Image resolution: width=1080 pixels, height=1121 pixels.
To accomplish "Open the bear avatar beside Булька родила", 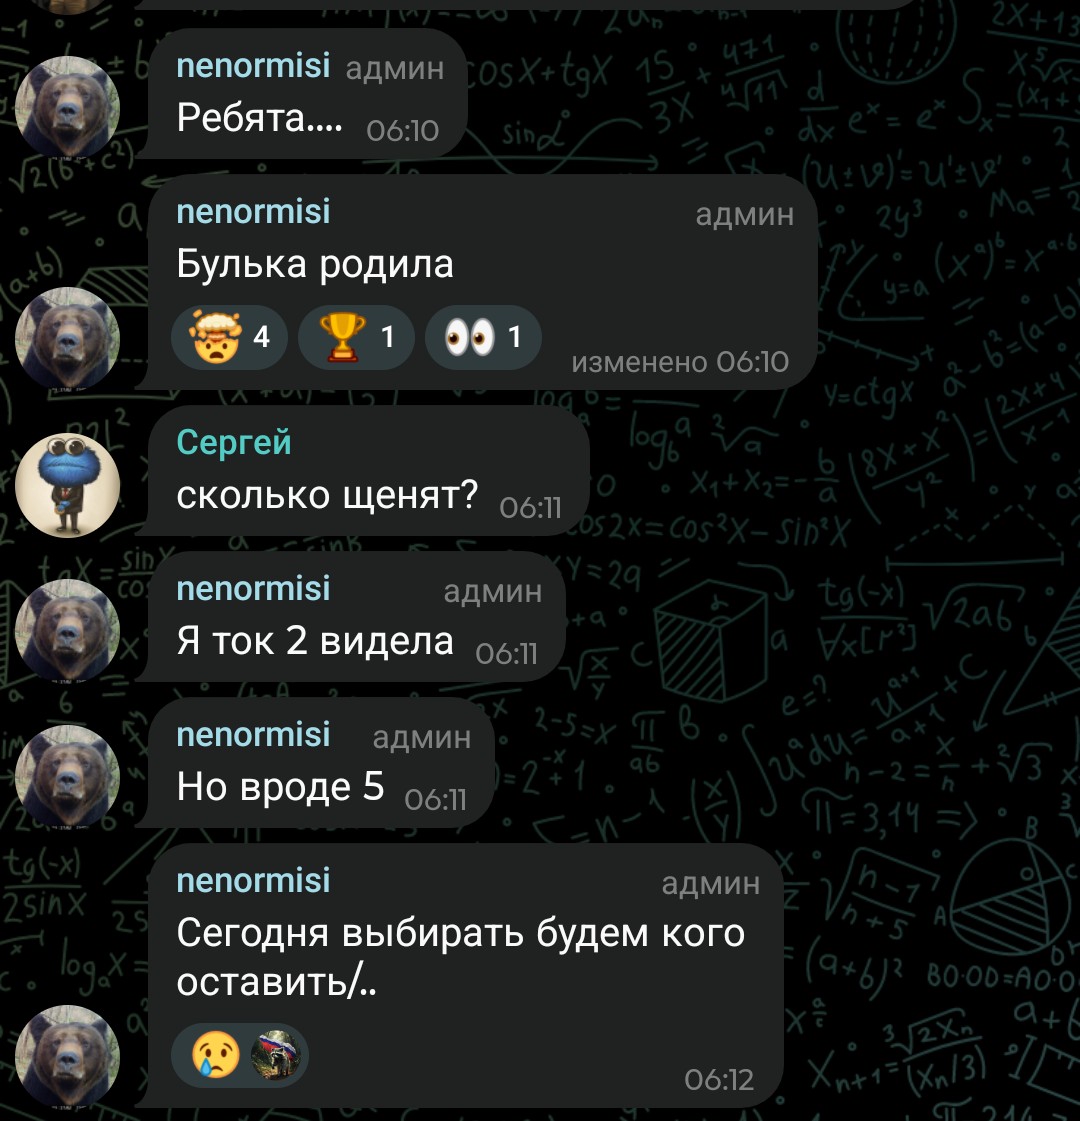I will [67, 339].
